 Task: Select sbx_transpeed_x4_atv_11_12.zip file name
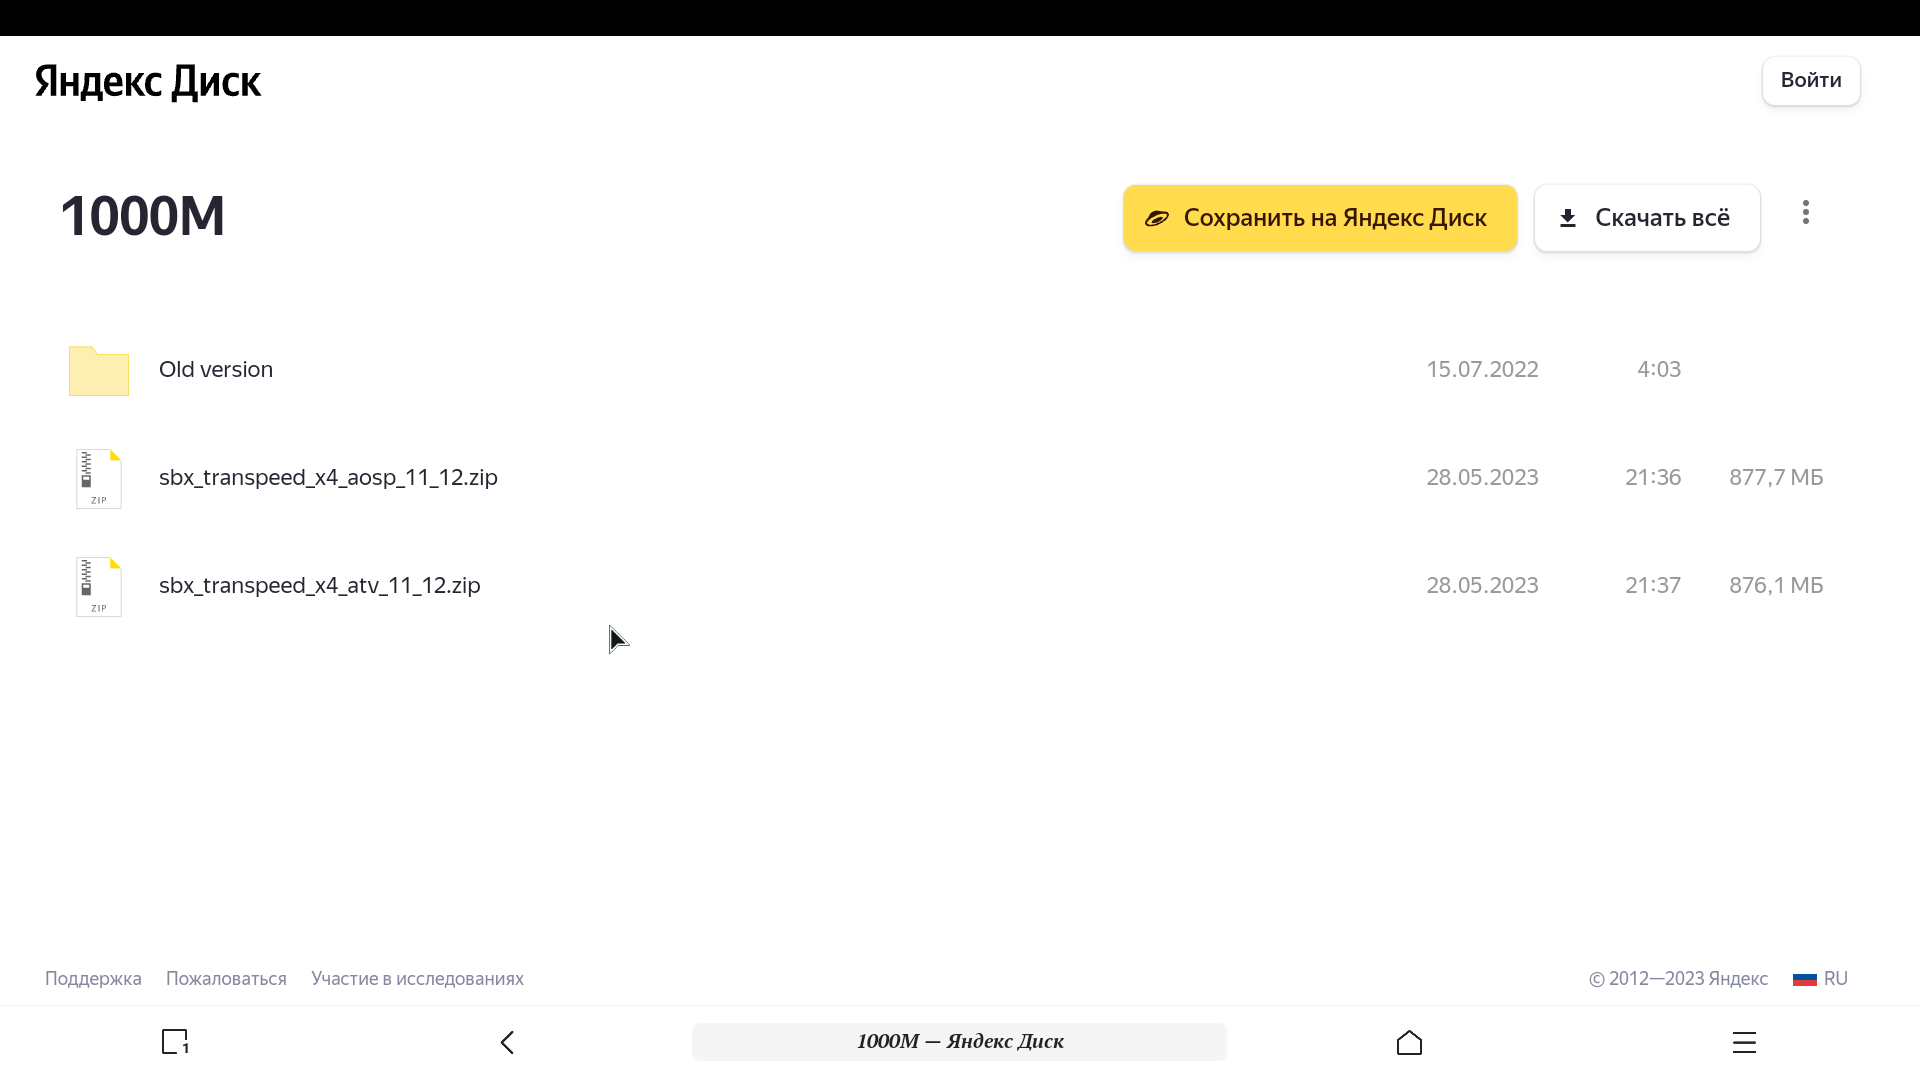320,585
